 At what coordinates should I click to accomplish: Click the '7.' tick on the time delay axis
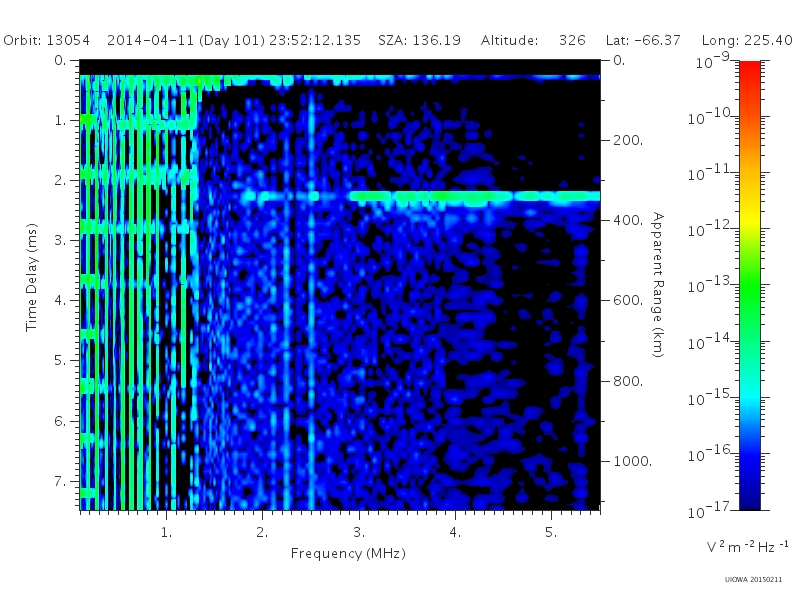[60, 481]
